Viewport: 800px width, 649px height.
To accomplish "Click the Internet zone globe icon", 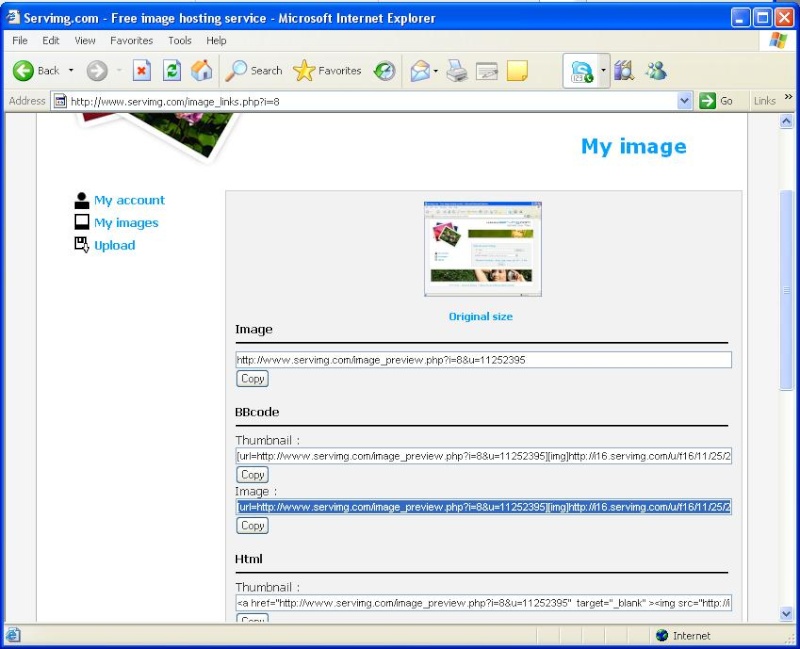I will 662,635.
